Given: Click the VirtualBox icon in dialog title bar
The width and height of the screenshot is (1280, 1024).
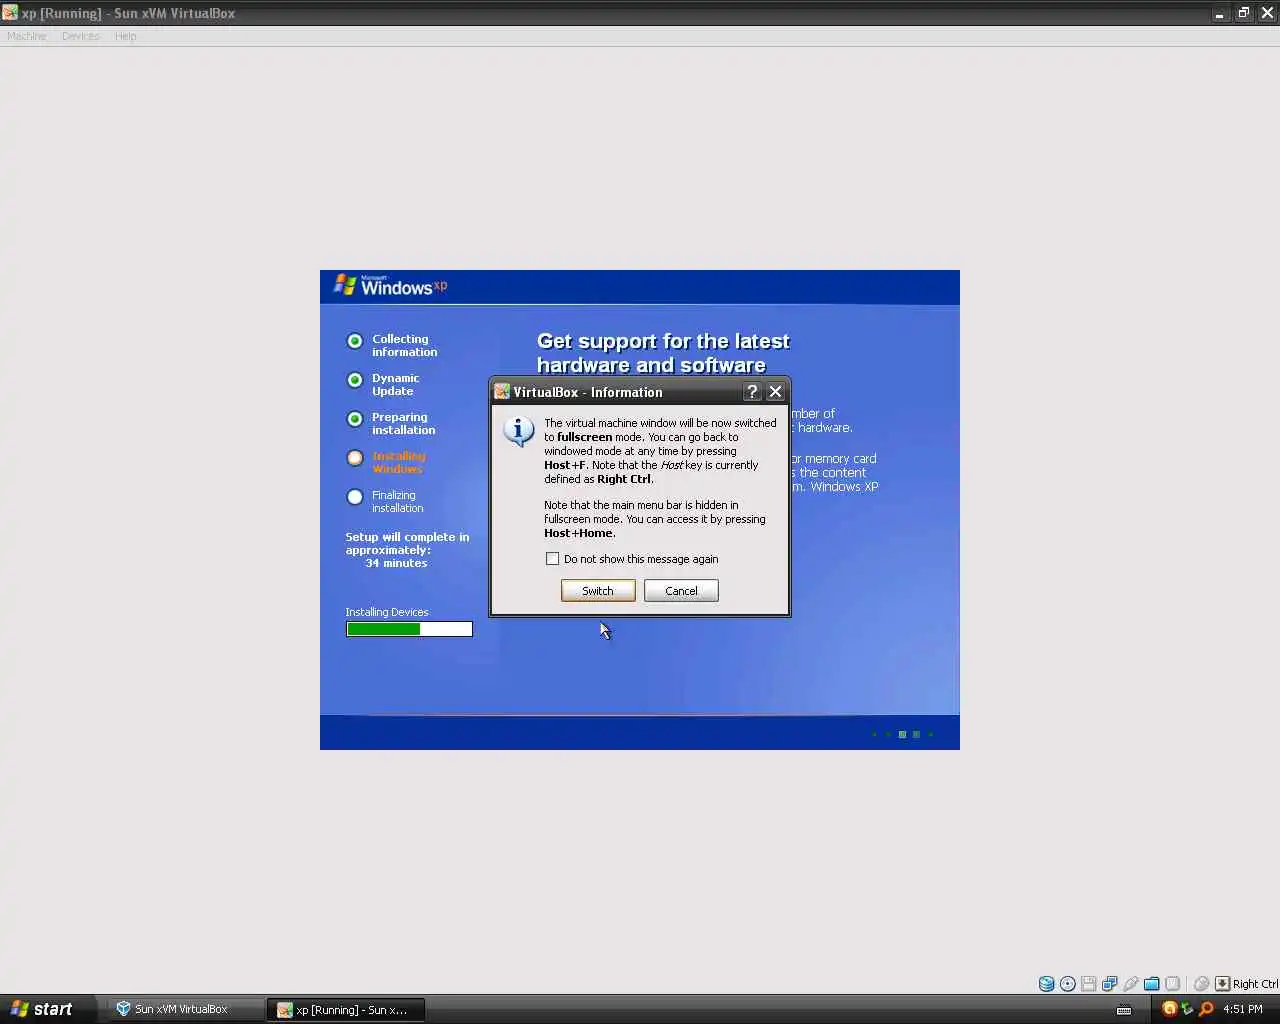Looking at the screenshot, I should click(502, 392).
